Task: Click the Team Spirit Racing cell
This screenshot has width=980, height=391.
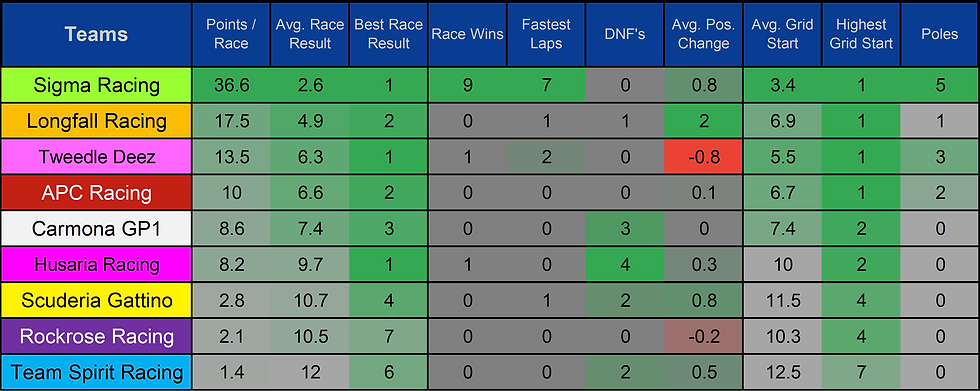Action: [x=96, y=373]
